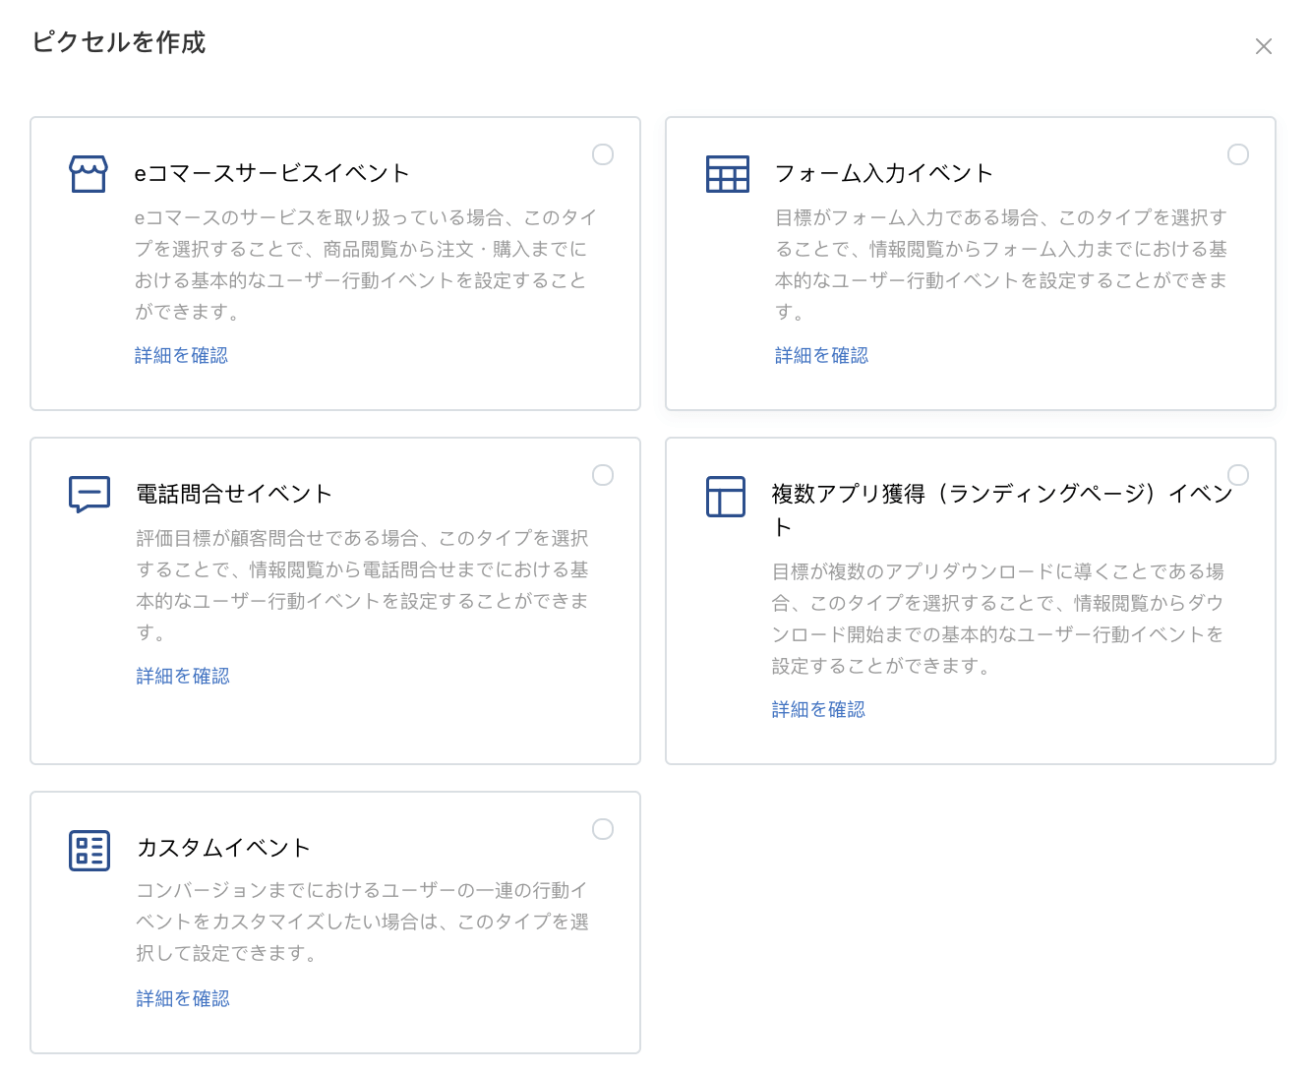Choose the 電話問合せイベント radio option
This screenshot has width=1310, height=1072.
(x=603, y=475)
